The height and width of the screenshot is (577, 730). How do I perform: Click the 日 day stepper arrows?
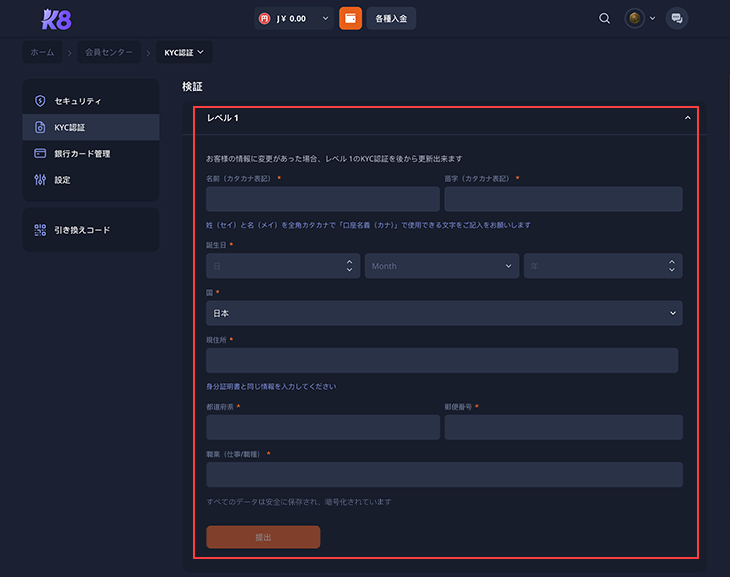pyautogui.click(x=349, y=266)
